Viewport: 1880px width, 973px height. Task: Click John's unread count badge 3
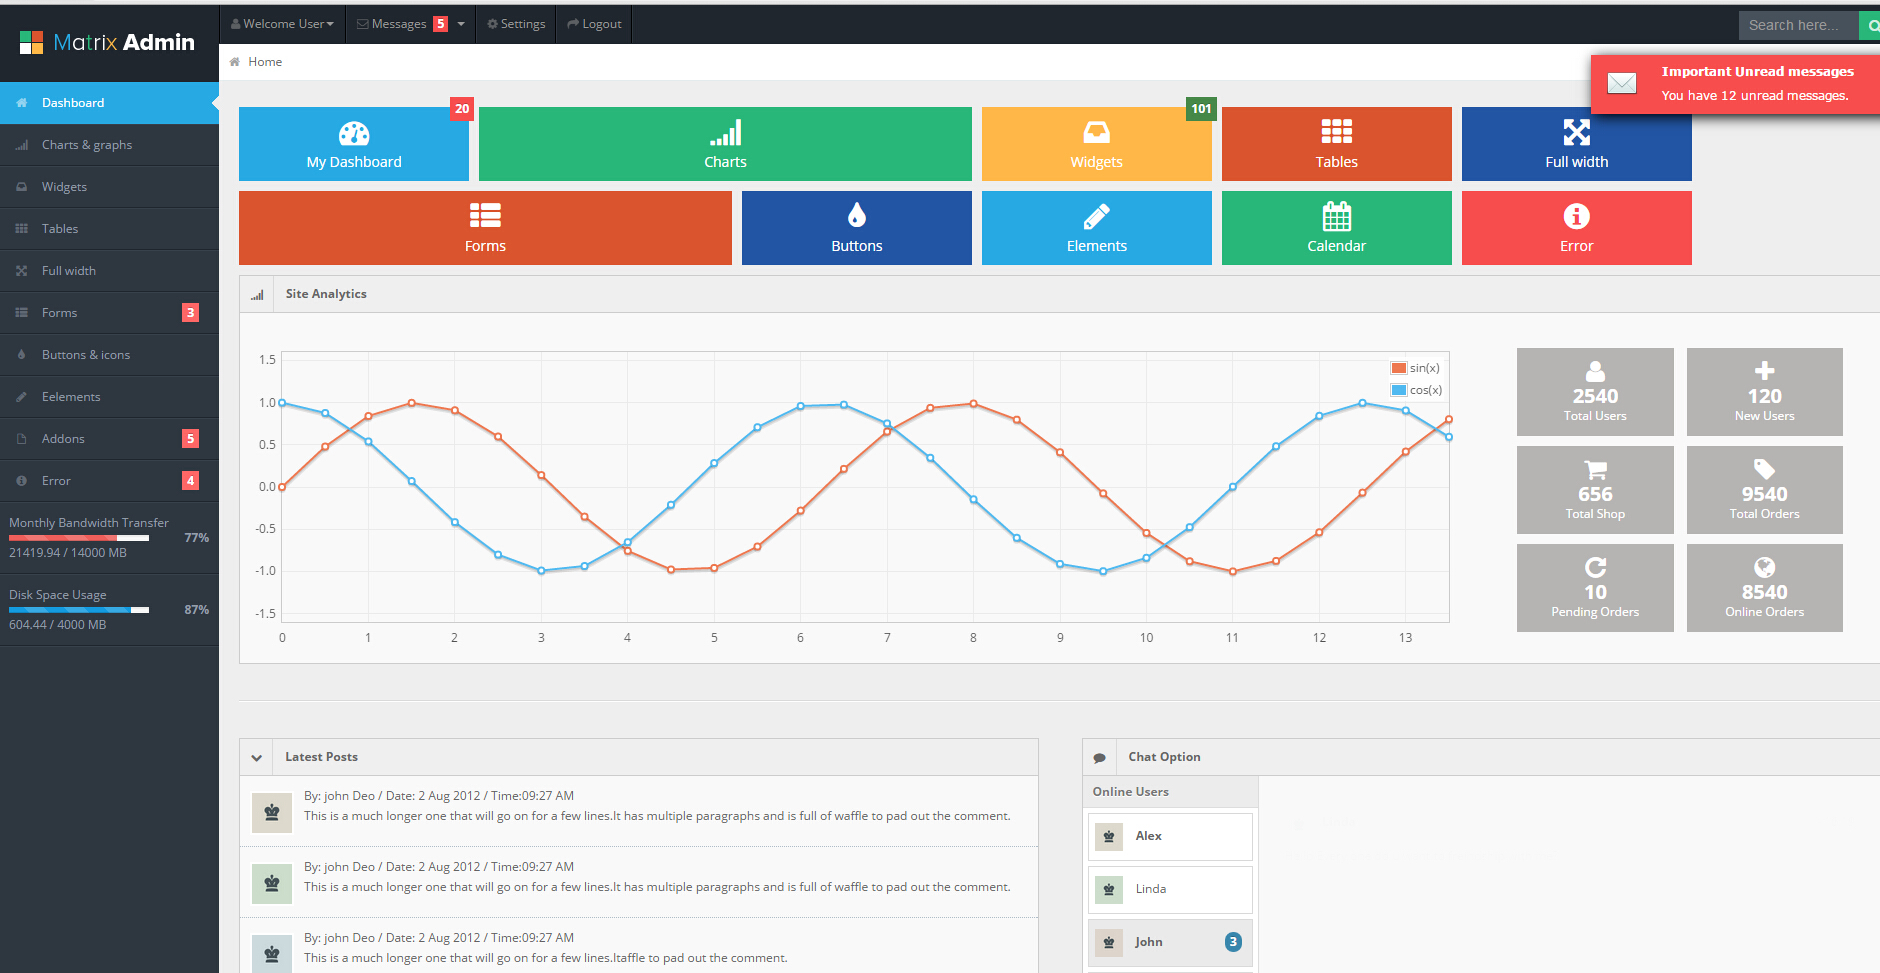tap(1233, 942)
